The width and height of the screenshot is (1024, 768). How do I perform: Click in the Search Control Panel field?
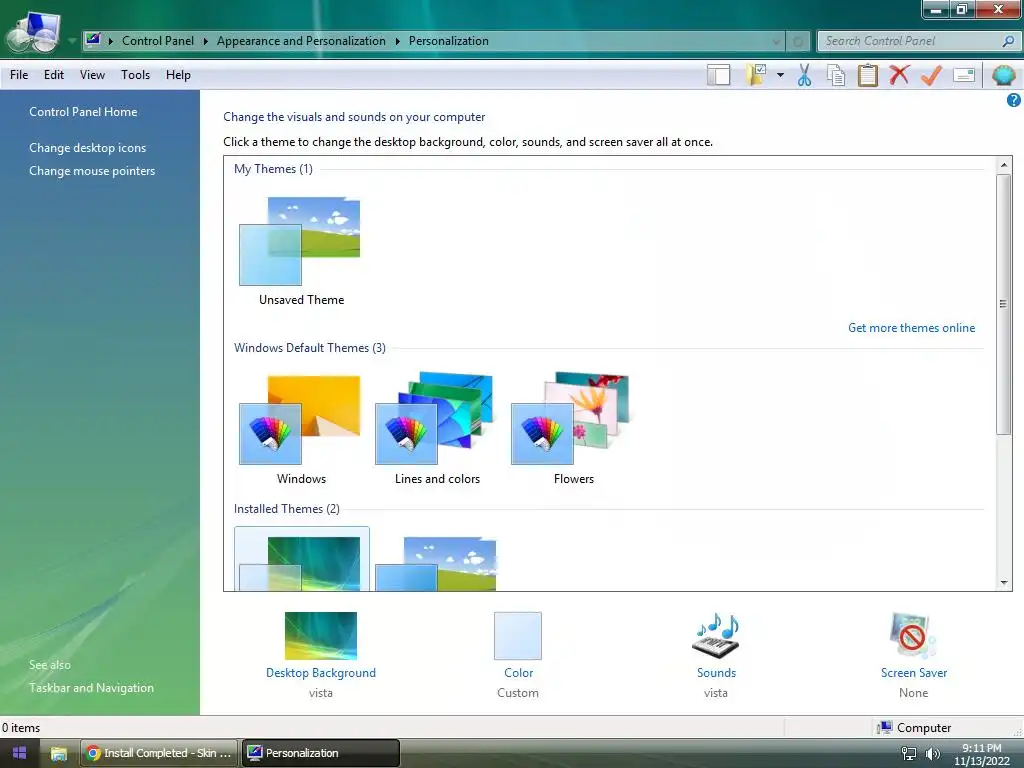click(x=911, y=41)
